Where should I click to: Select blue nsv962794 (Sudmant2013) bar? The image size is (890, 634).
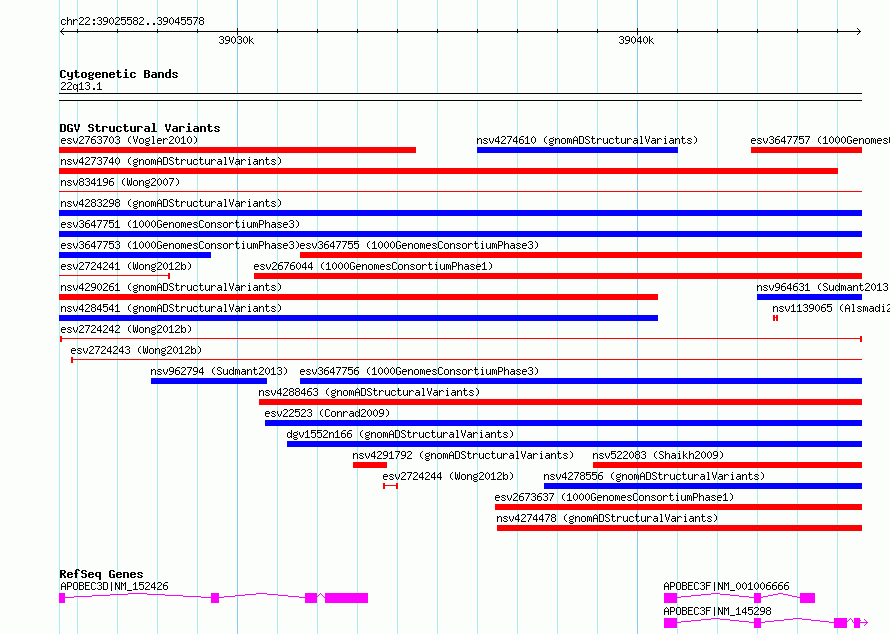[x=209, y=381]
